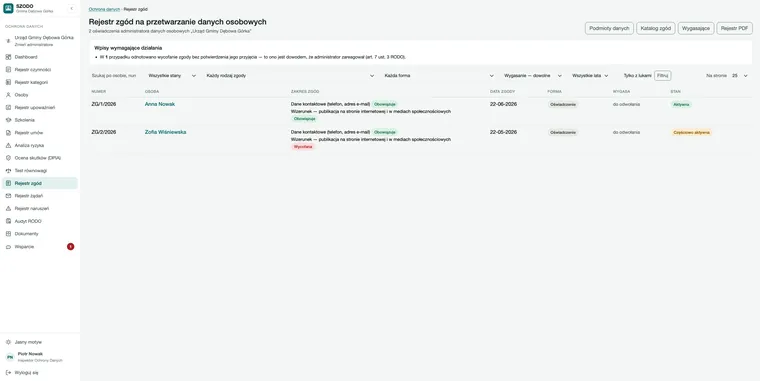Image resolution: width=760 pixels, height=381 pixels.
Task: Open Szkolenia in the sidebar
Action: click(x=40, y=120)
